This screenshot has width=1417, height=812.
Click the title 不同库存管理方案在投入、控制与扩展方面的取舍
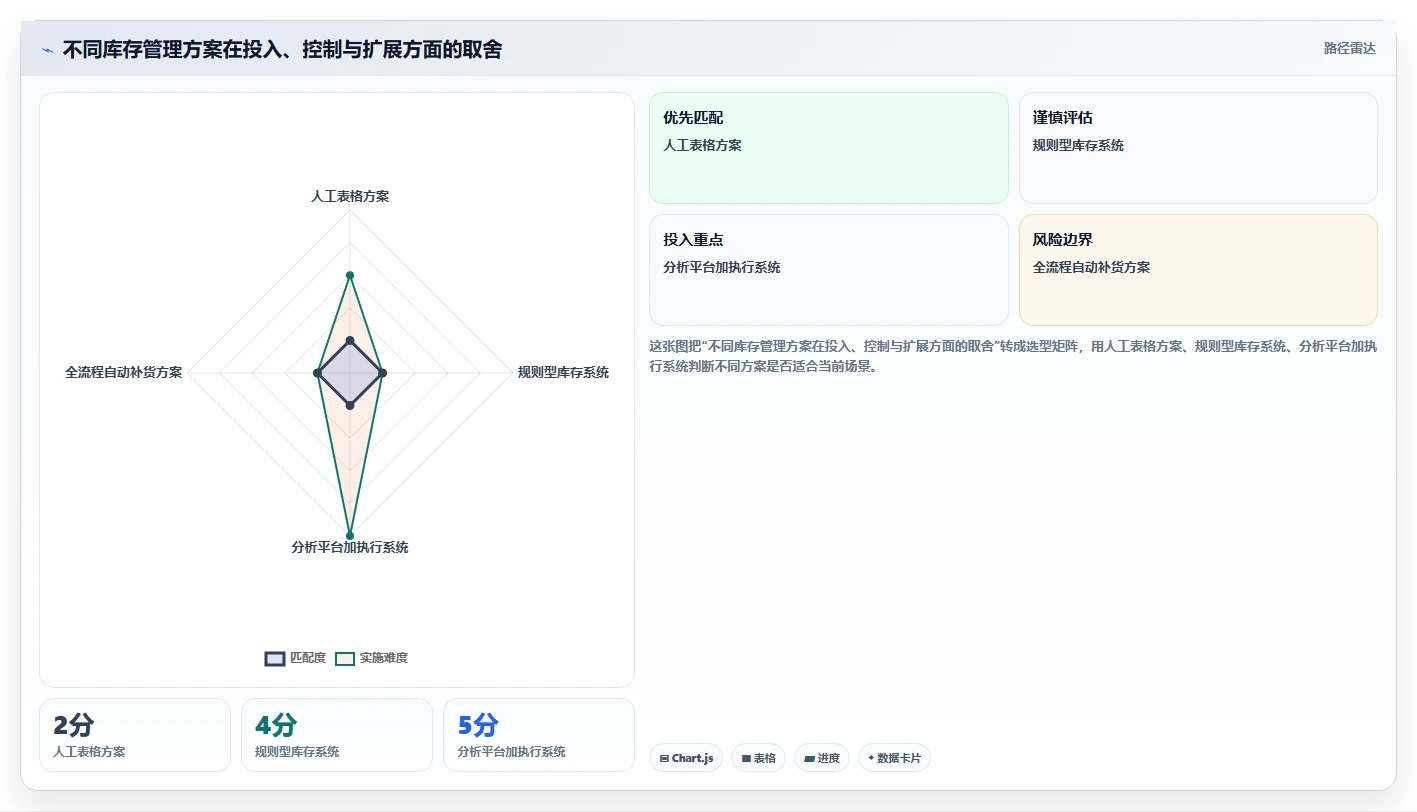point(282,50)
